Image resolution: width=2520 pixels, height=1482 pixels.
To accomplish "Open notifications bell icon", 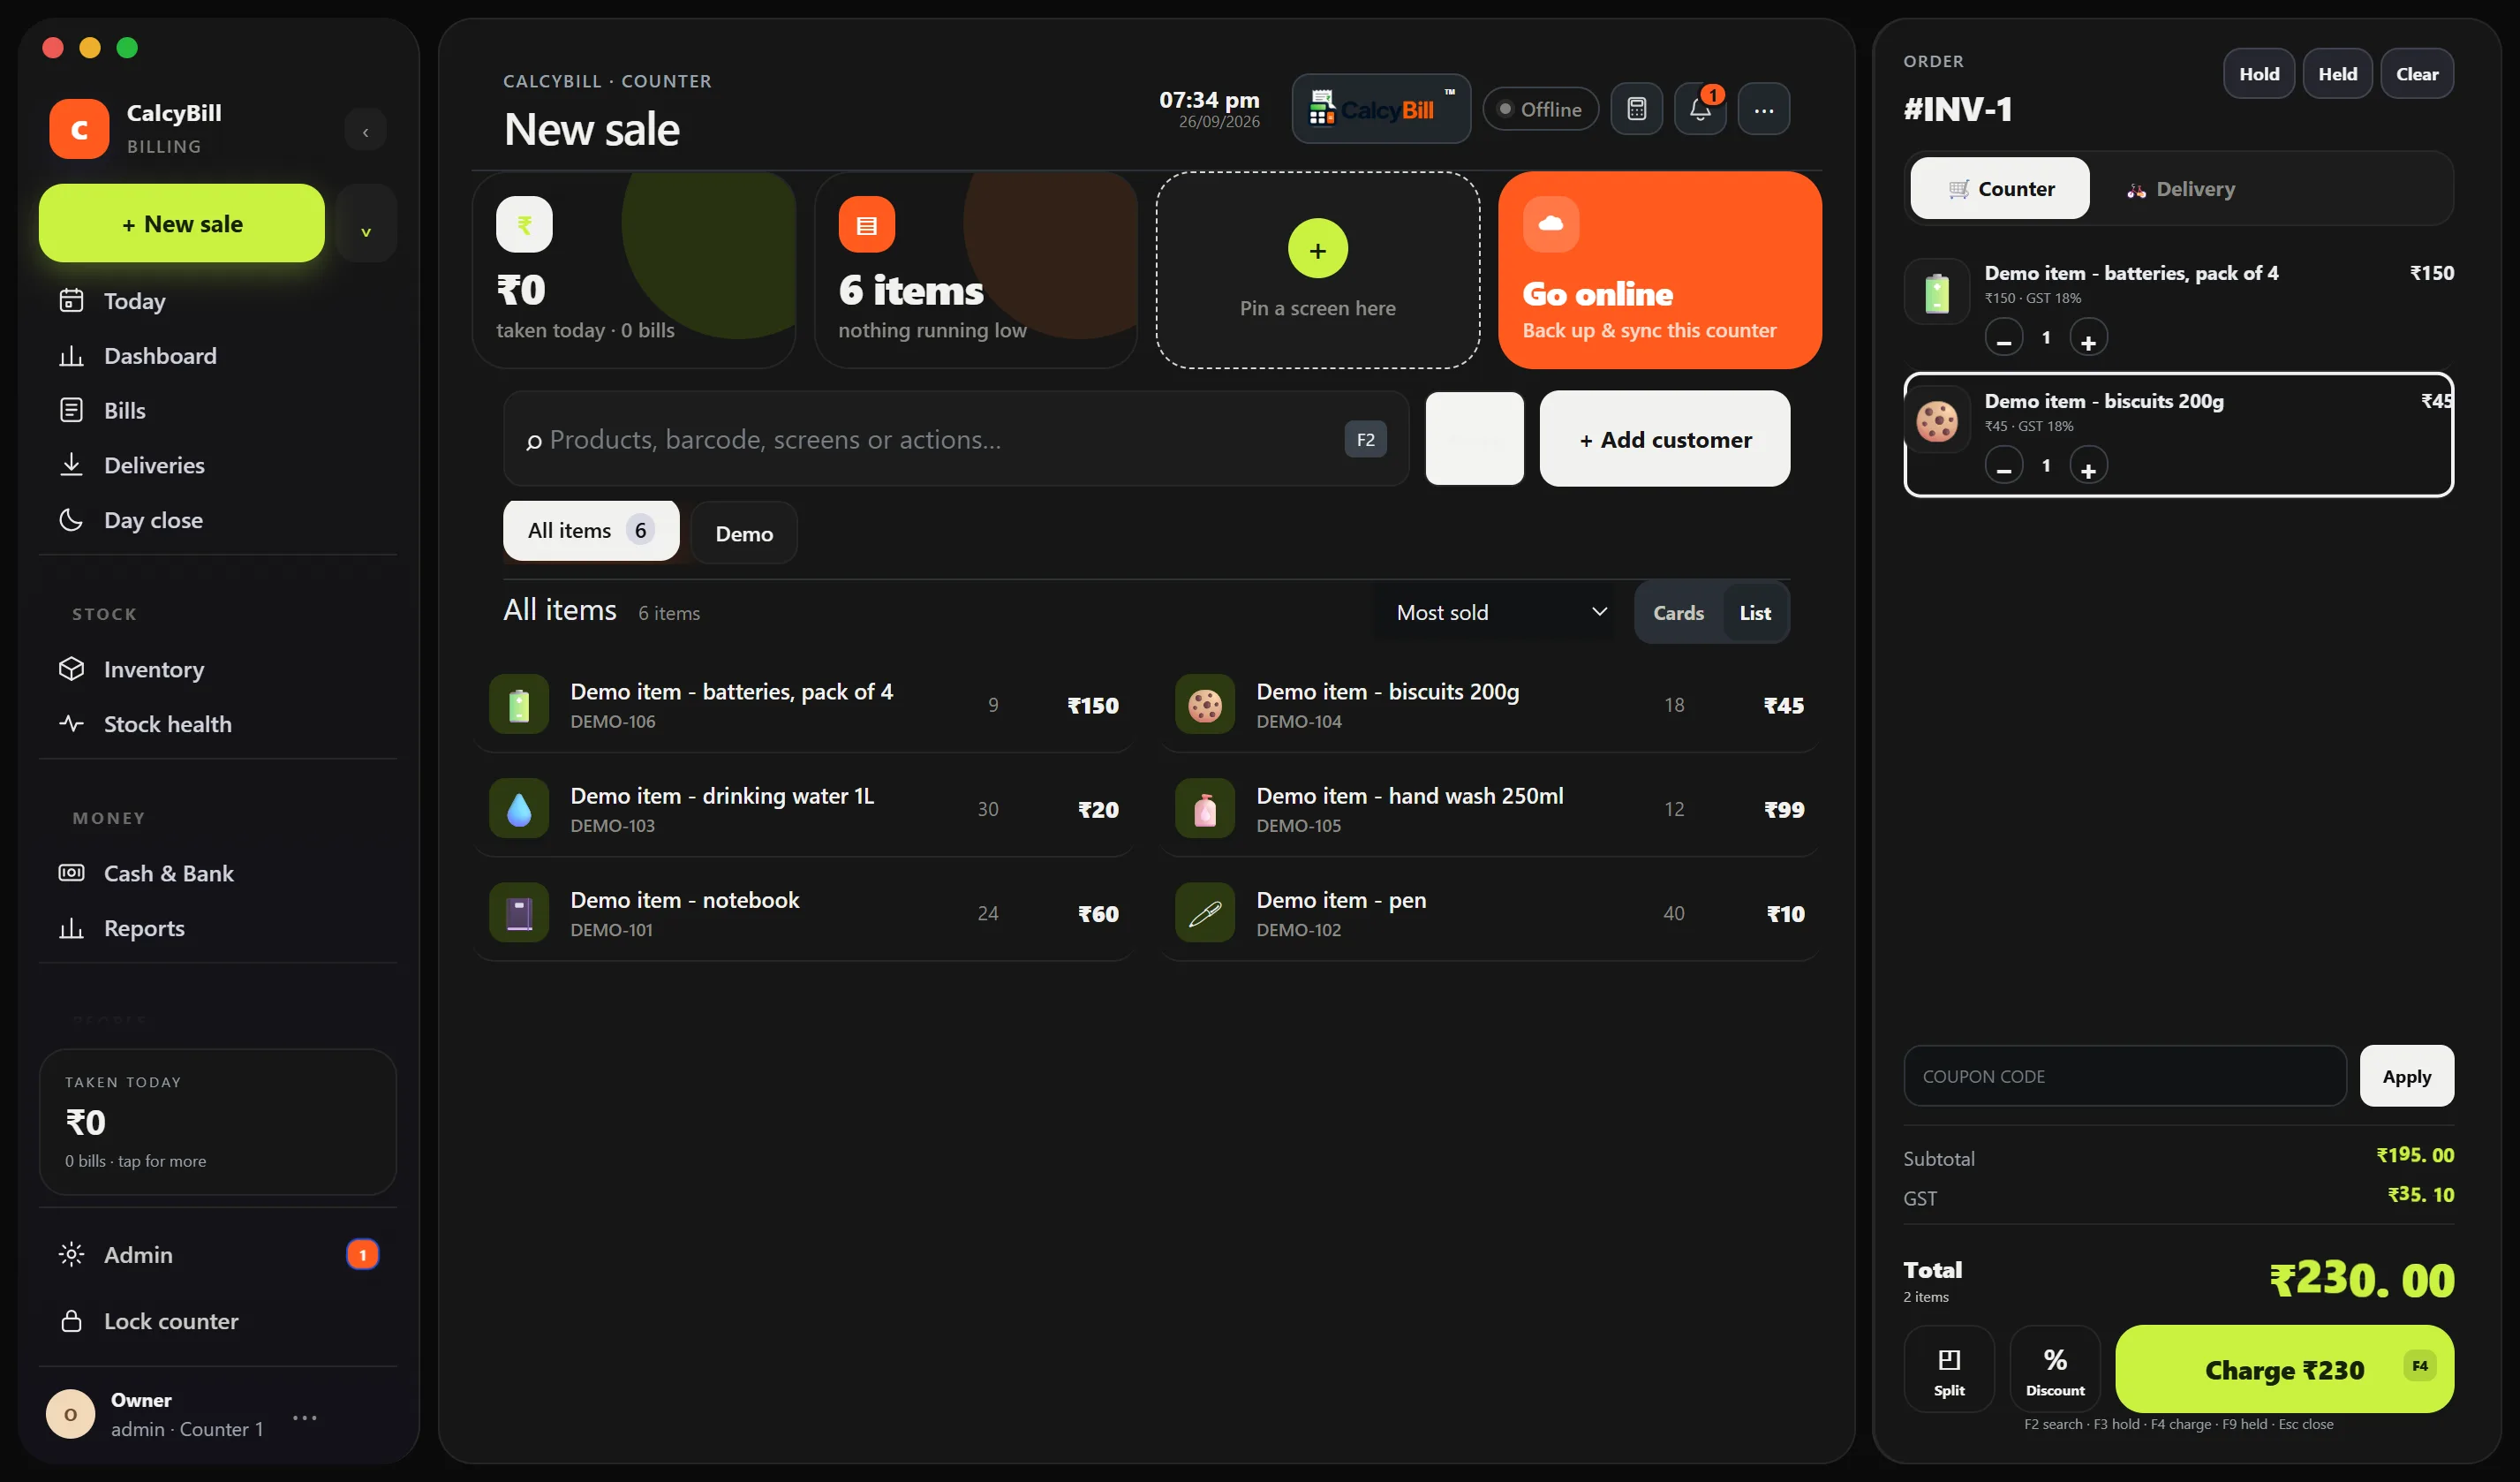I will coord(1700,109).
